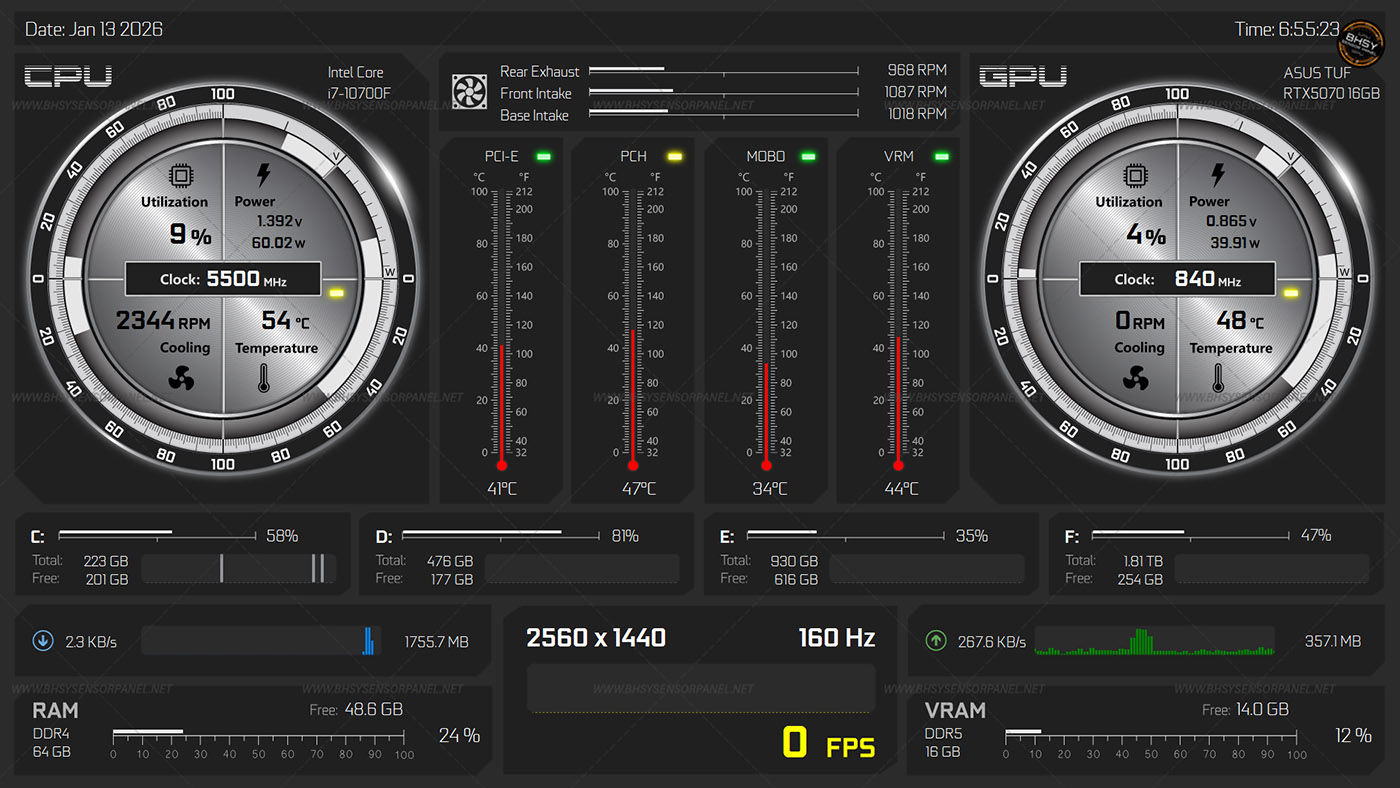Click the GPU '48 °C' temperature value
Screen dimensions: 1400x788
click(1241, 320)
